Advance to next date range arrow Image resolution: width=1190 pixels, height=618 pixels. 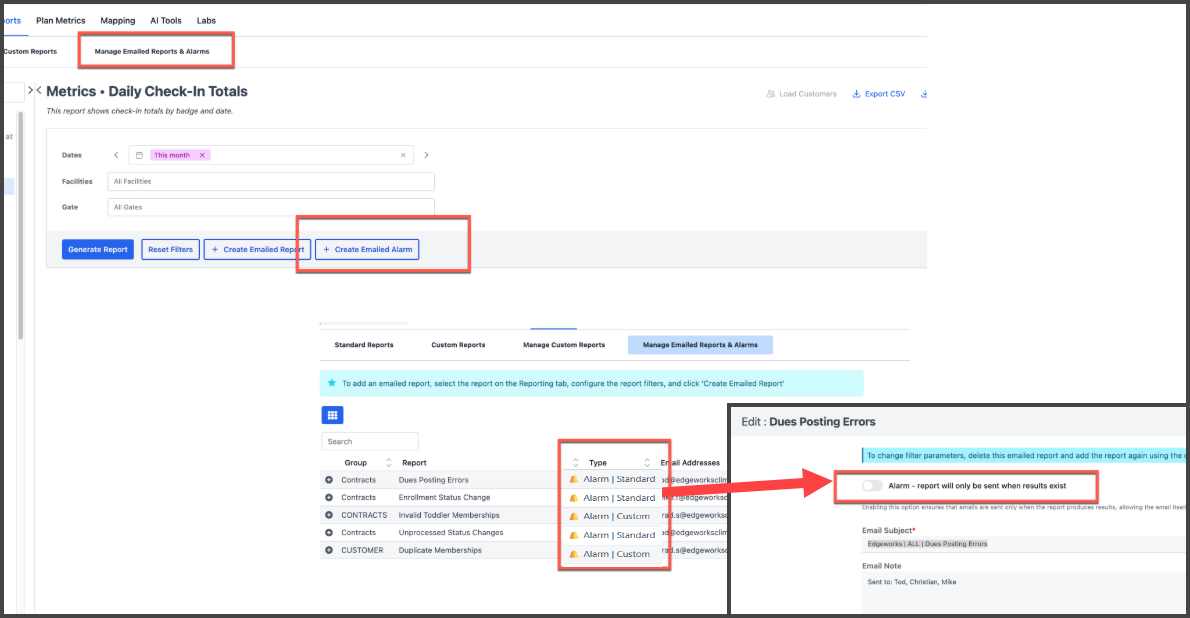tap(426, 155)
